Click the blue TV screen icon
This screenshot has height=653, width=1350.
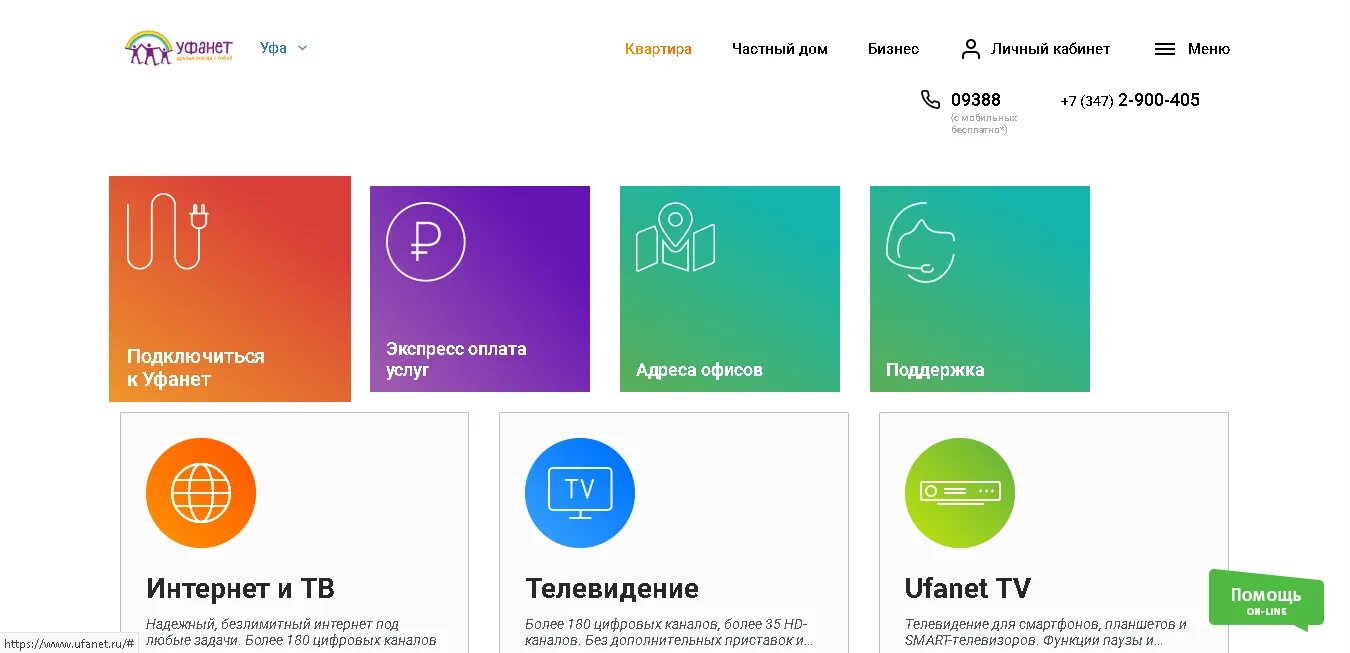580,493
